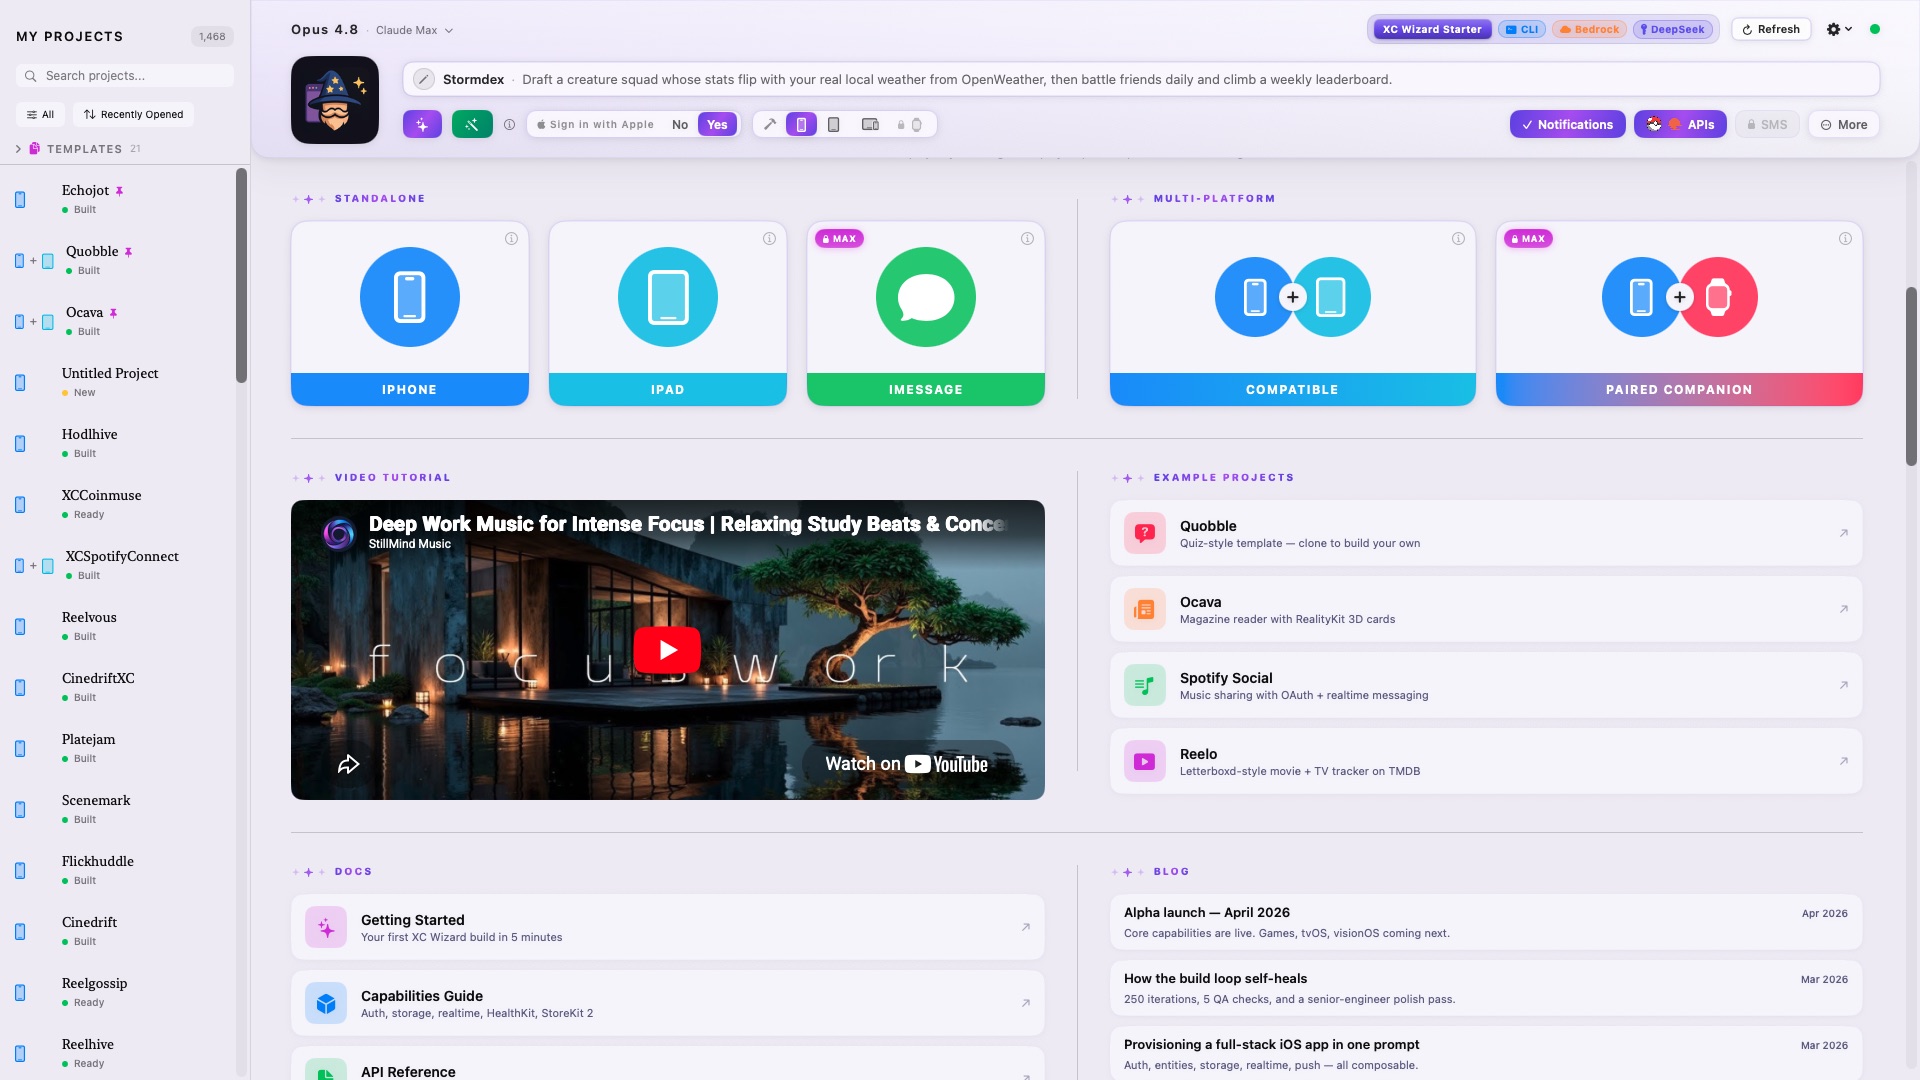
Task: Open the XCSpotifyConnect project
Action: (x=120, y=565)
